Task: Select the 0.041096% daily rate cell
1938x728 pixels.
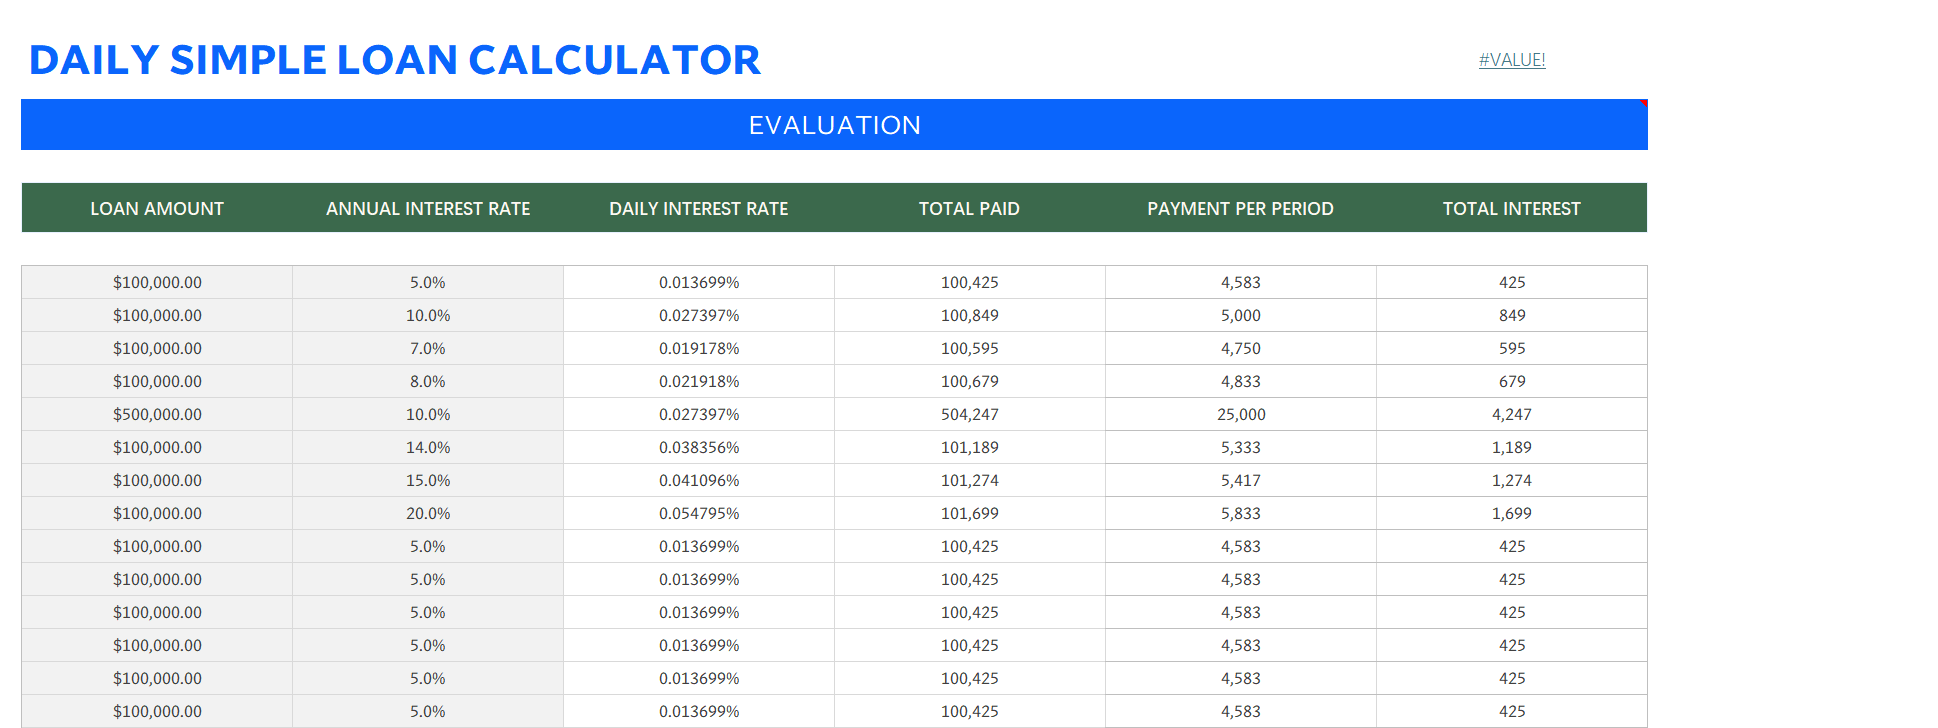Action: click(699, 480)
